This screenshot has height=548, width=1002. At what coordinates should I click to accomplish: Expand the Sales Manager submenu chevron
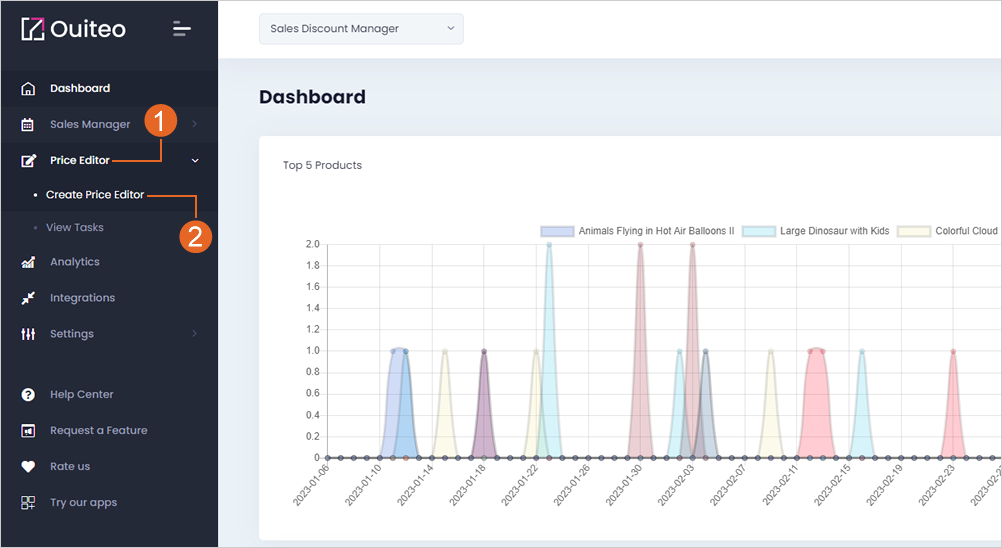[194, 124]
